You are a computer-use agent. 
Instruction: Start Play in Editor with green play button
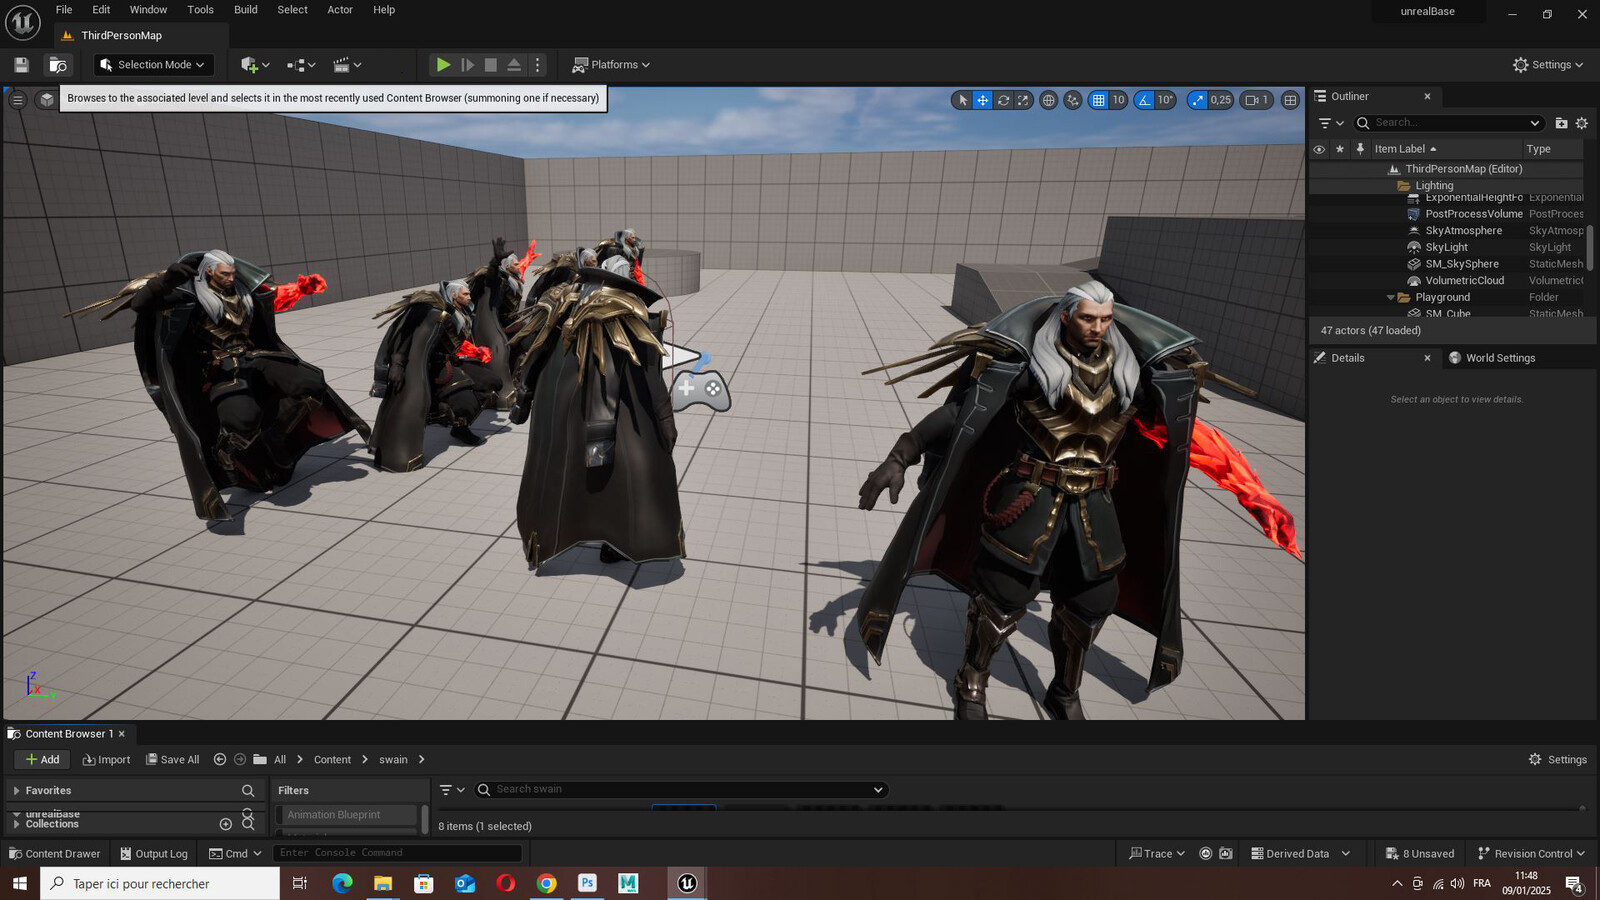click(443, 65)
